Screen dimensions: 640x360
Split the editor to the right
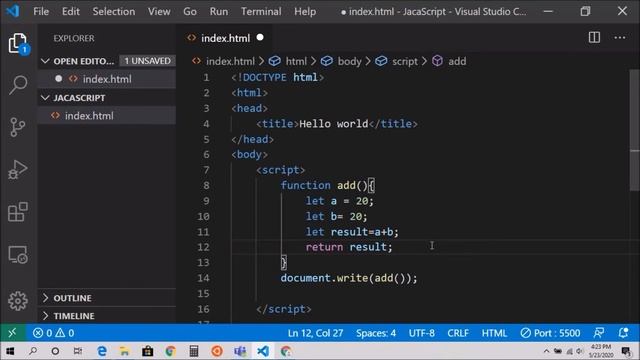click(594, 38)
